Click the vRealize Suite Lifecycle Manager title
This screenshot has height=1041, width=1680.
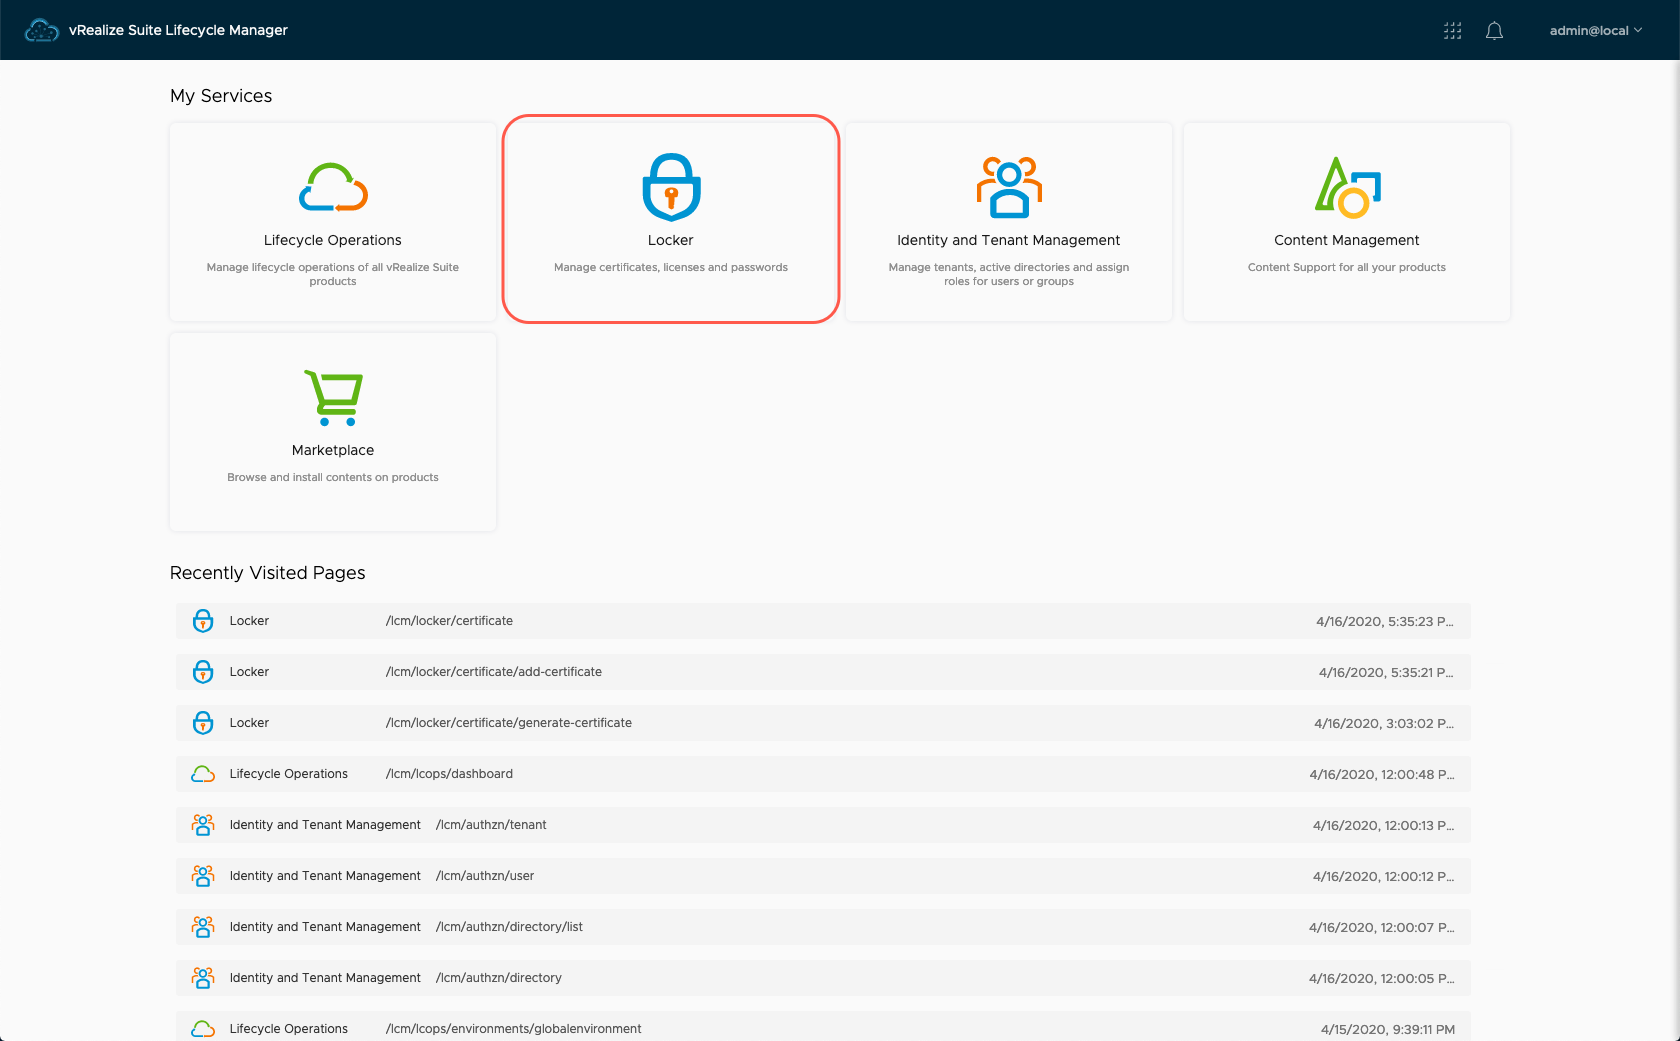click(178, 30)
